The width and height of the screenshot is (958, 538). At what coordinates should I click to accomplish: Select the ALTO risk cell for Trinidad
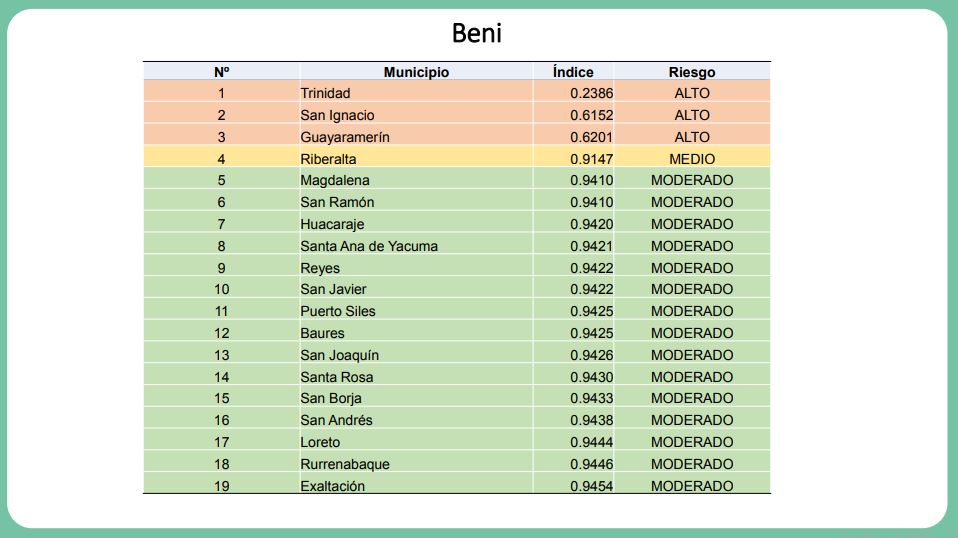692,93
